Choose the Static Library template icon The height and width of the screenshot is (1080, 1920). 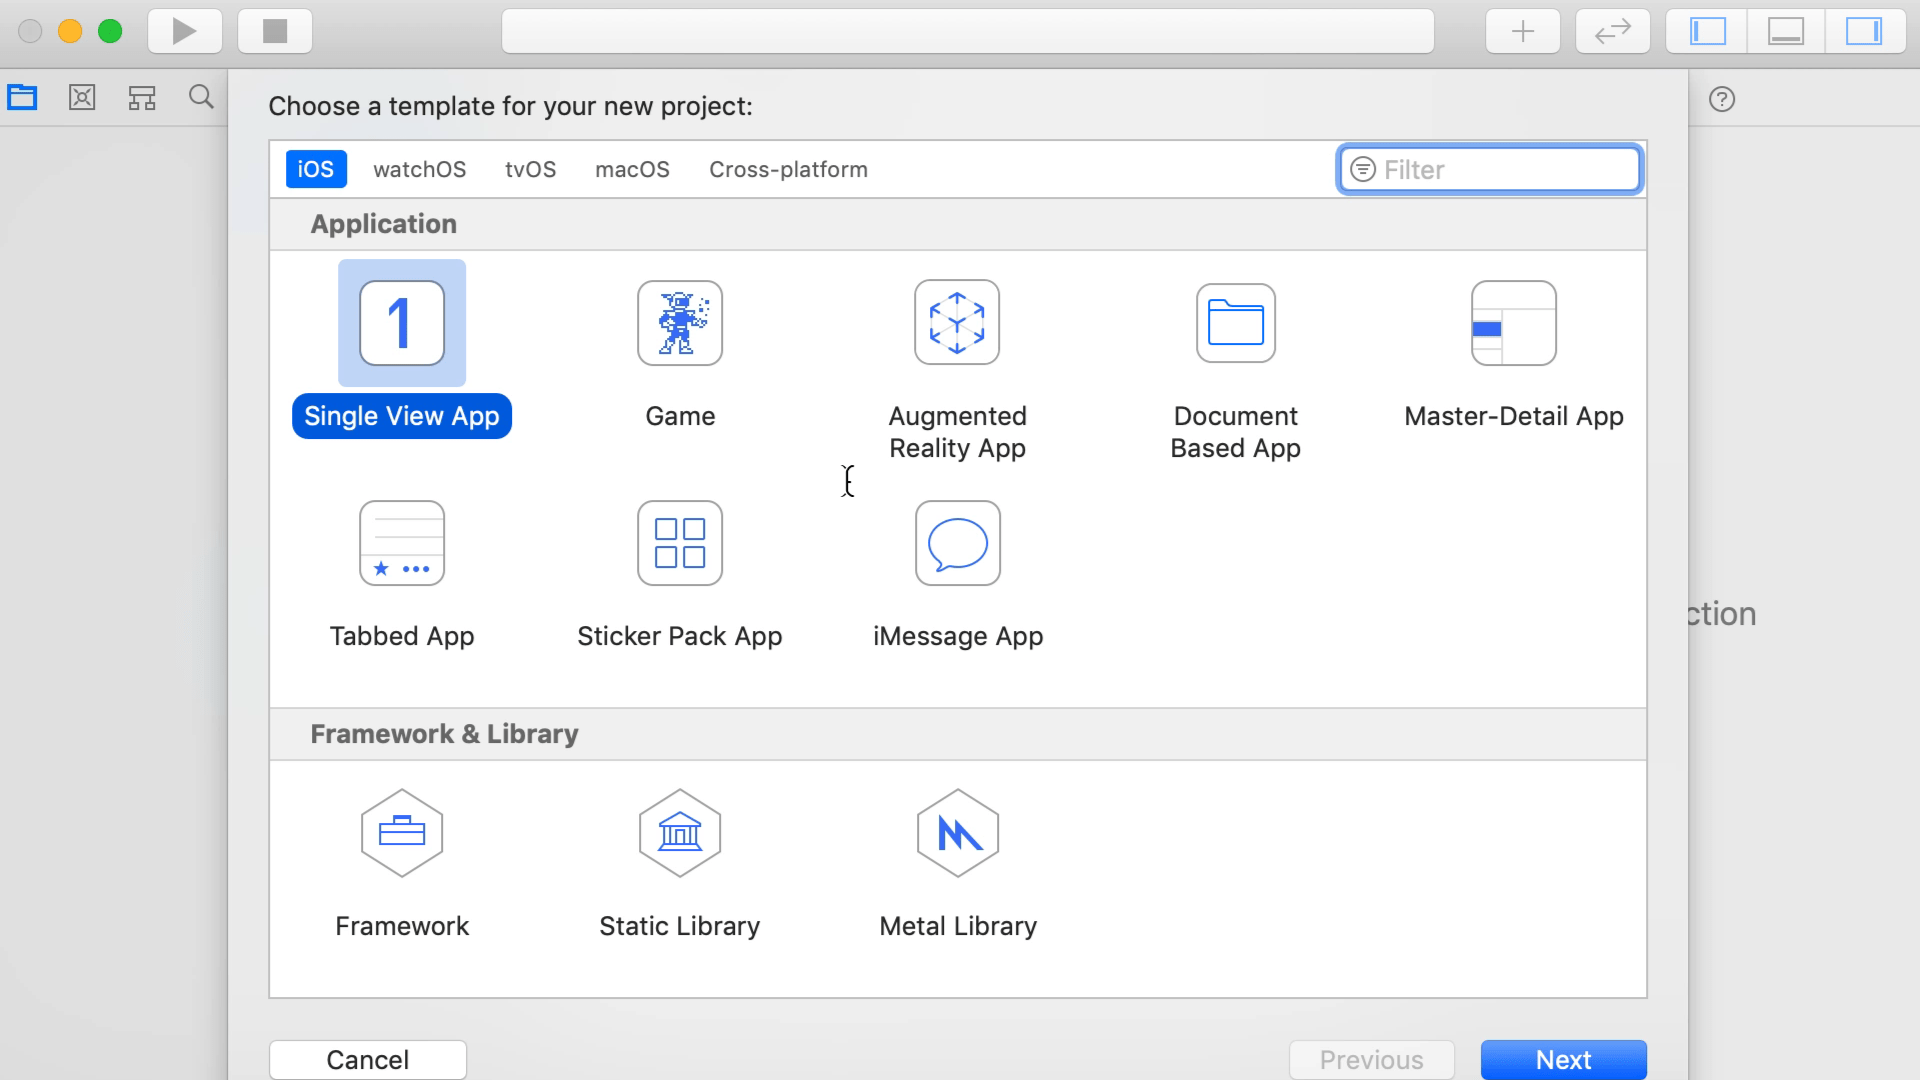(680, 833)
